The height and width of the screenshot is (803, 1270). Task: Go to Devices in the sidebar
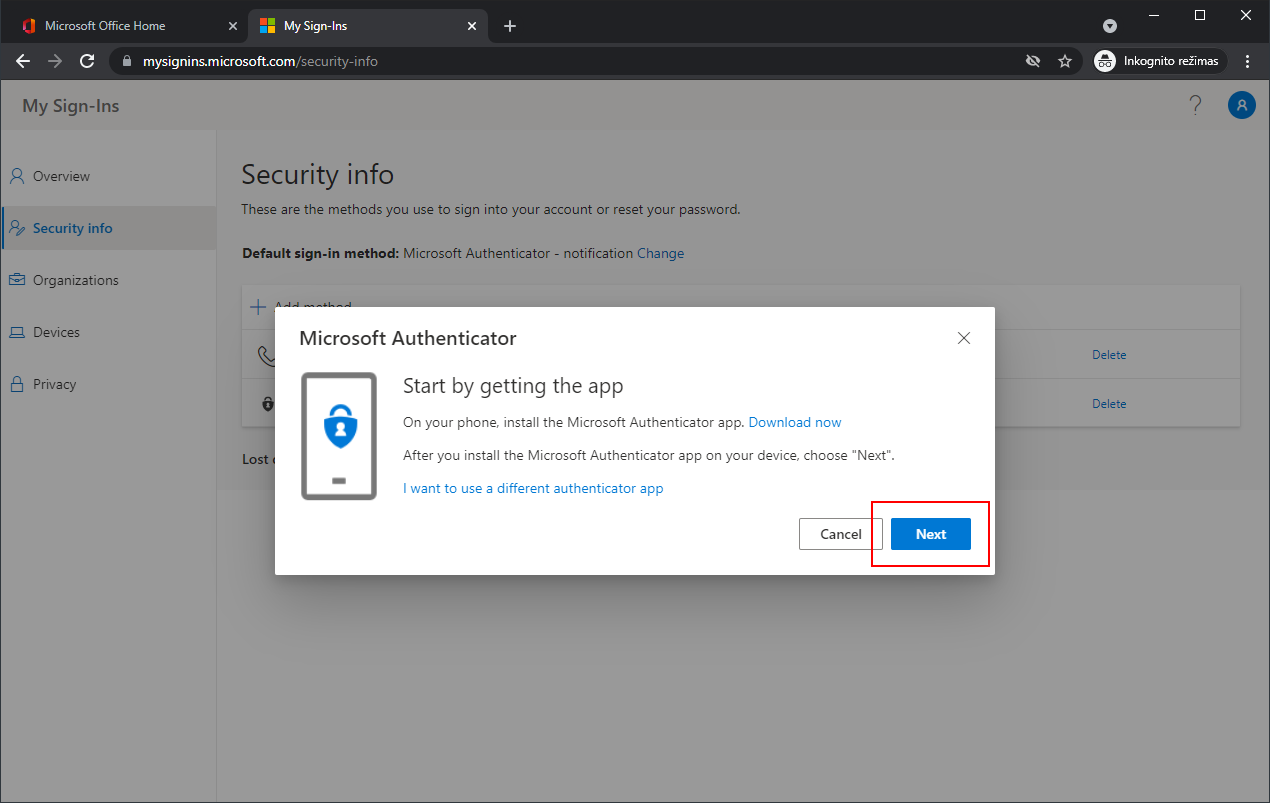click(56, 332)
